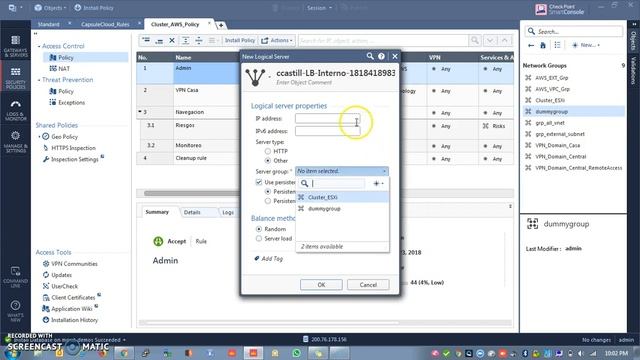Click IP address input field
The width and height of the screenshot is (640, 360).
click(x=328, y=118)
